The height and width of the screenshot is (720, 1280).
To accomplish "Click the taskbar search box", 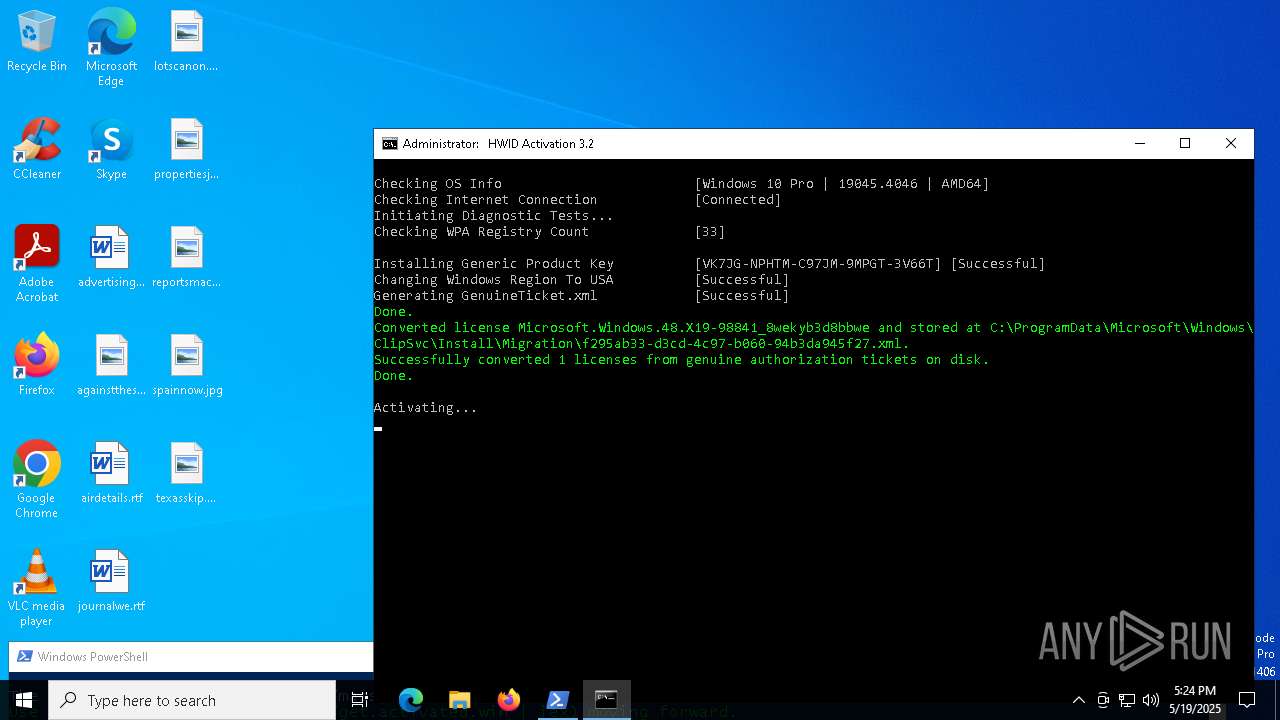I will [x=192, y=700].
